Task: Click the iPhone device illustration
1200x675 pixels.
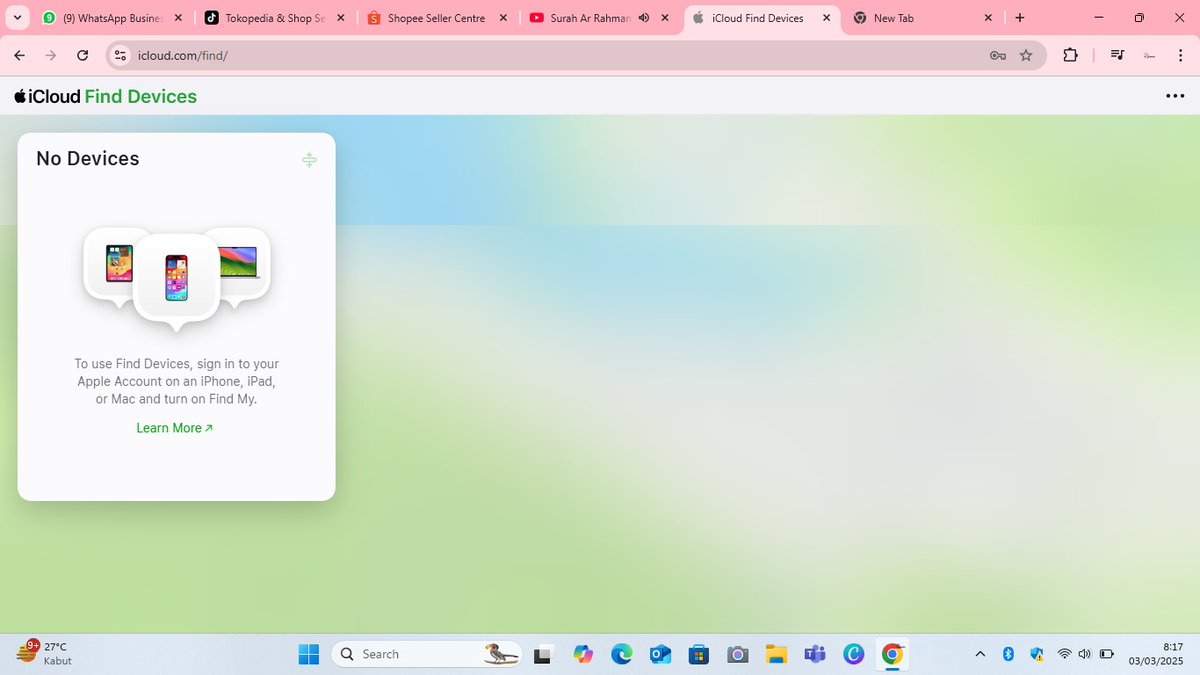Action: pos(176,277)
